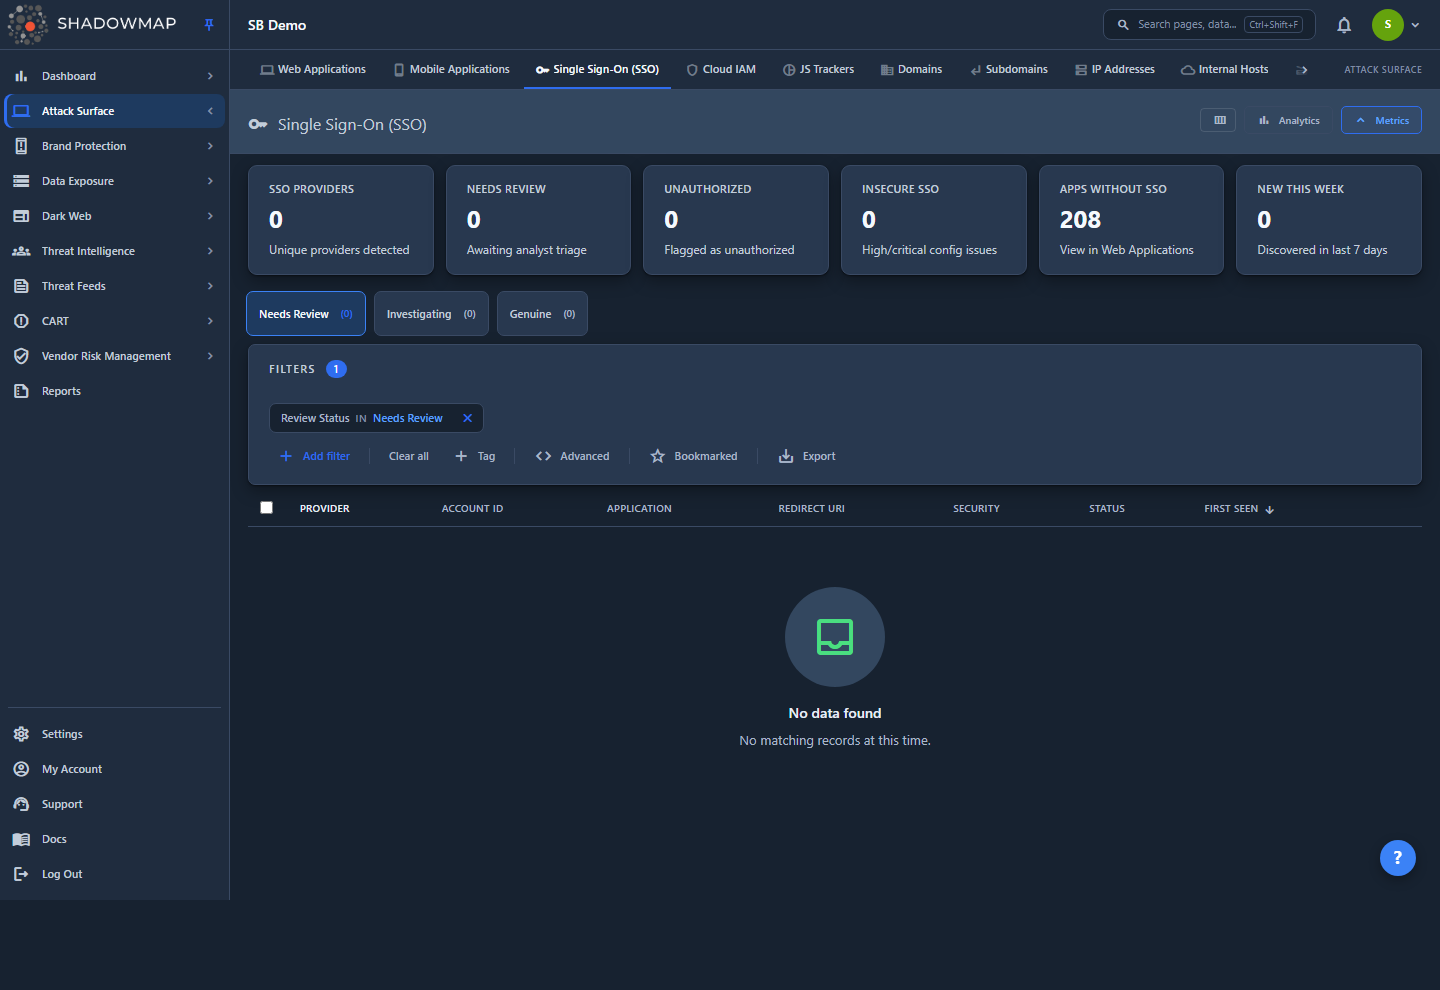Collapse the Metrics panel toggle
Viewport: 1440px width, 990px height.
tap(1381, 120)
